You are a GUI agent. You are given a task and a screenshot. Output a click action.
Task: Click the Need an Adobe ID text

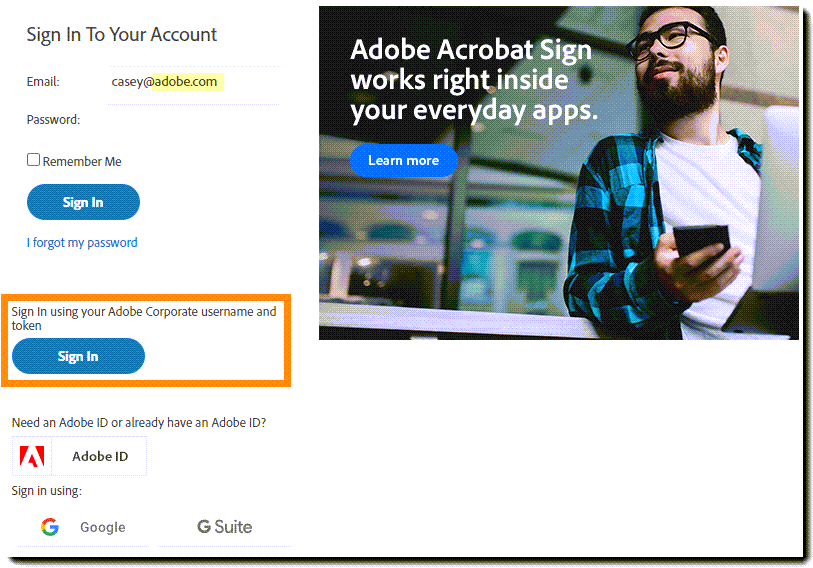[x=139, y=422]
